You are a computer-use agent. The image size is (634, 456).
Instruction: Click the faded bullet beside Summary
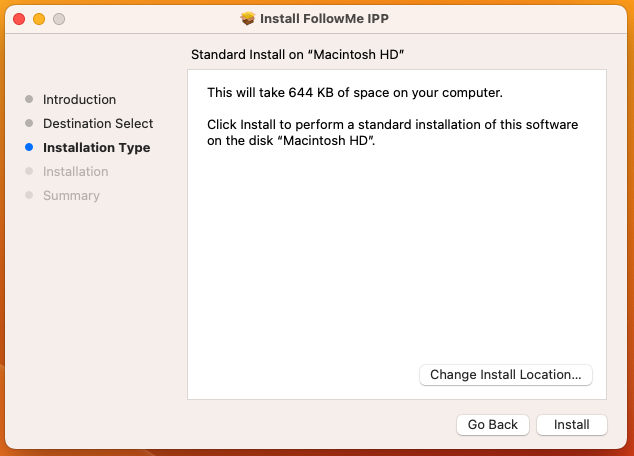click(x=29, y=195)
